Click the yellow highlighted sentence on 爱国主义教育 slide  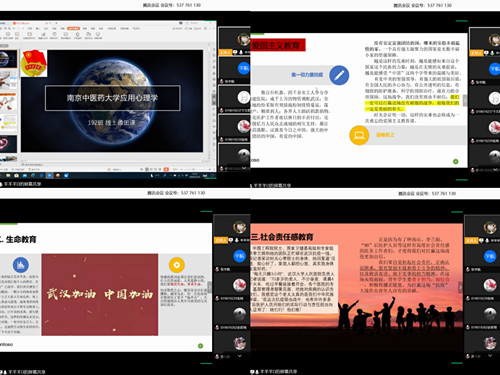click(412, 103)
